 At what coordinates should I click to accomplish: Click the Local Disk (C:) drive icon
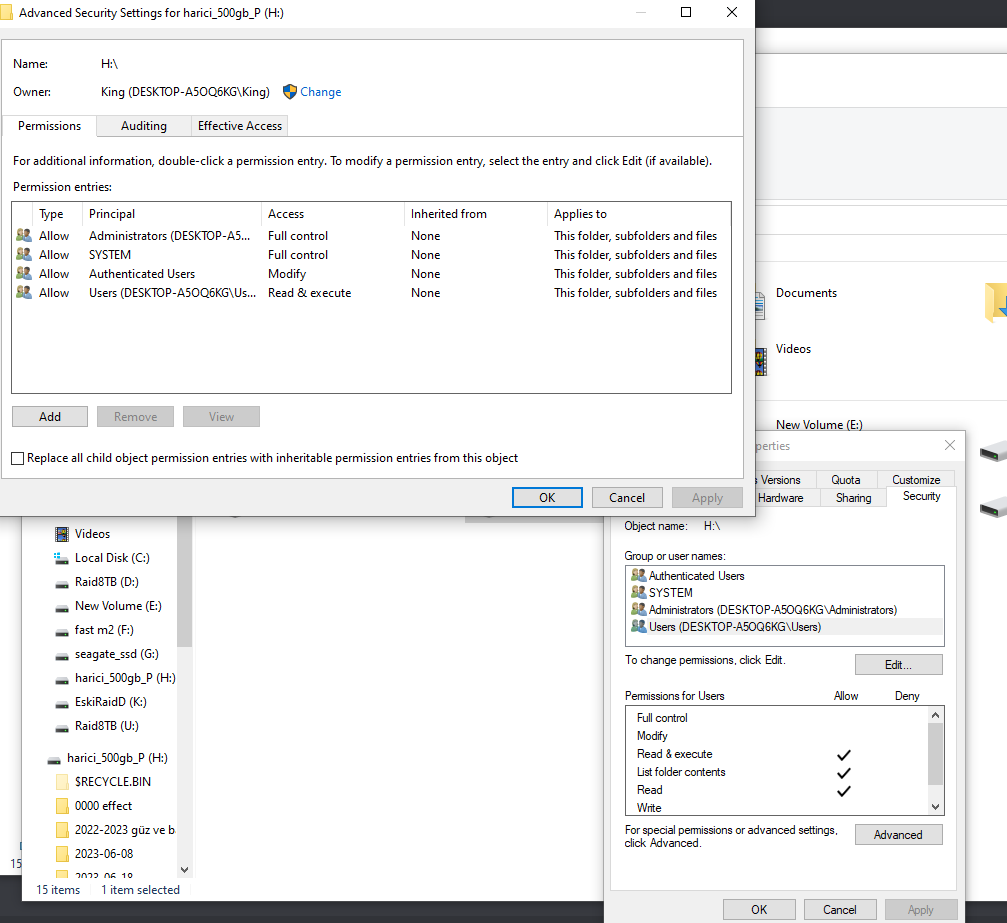(62, 558)
